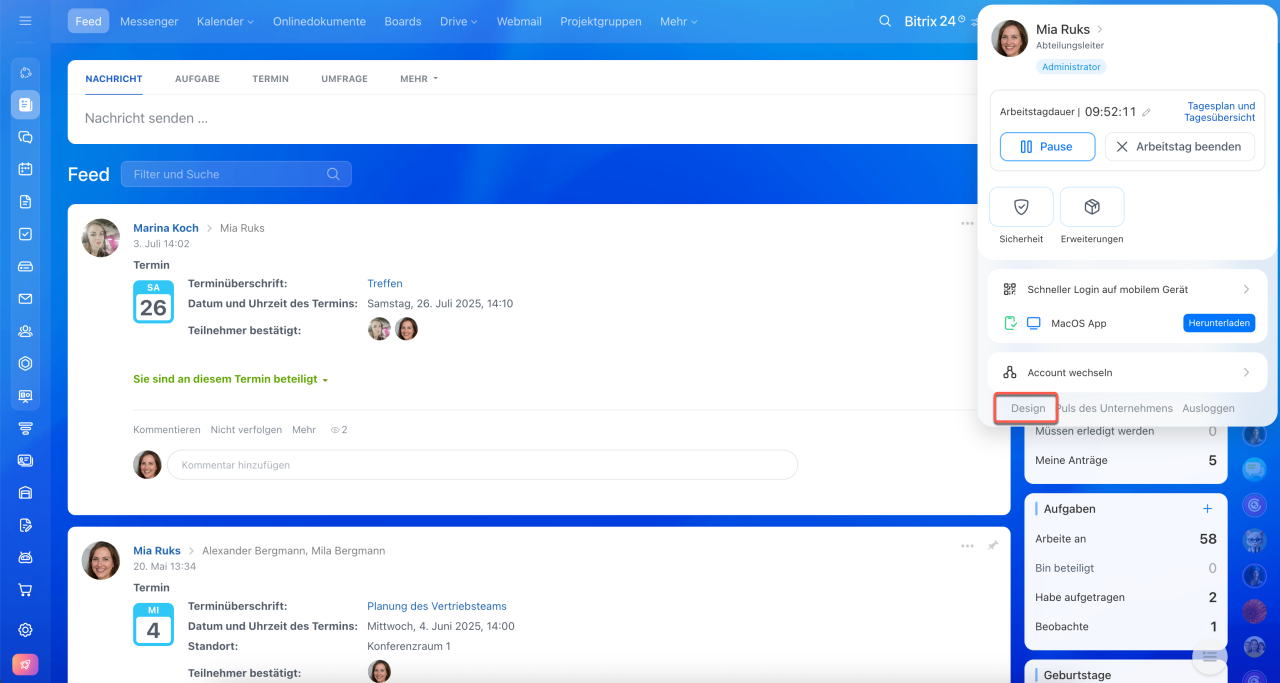Screen dimensions: 1280x683
Task: Expand the MEHR dropdown in post composer
Action: tap(419, 79)
